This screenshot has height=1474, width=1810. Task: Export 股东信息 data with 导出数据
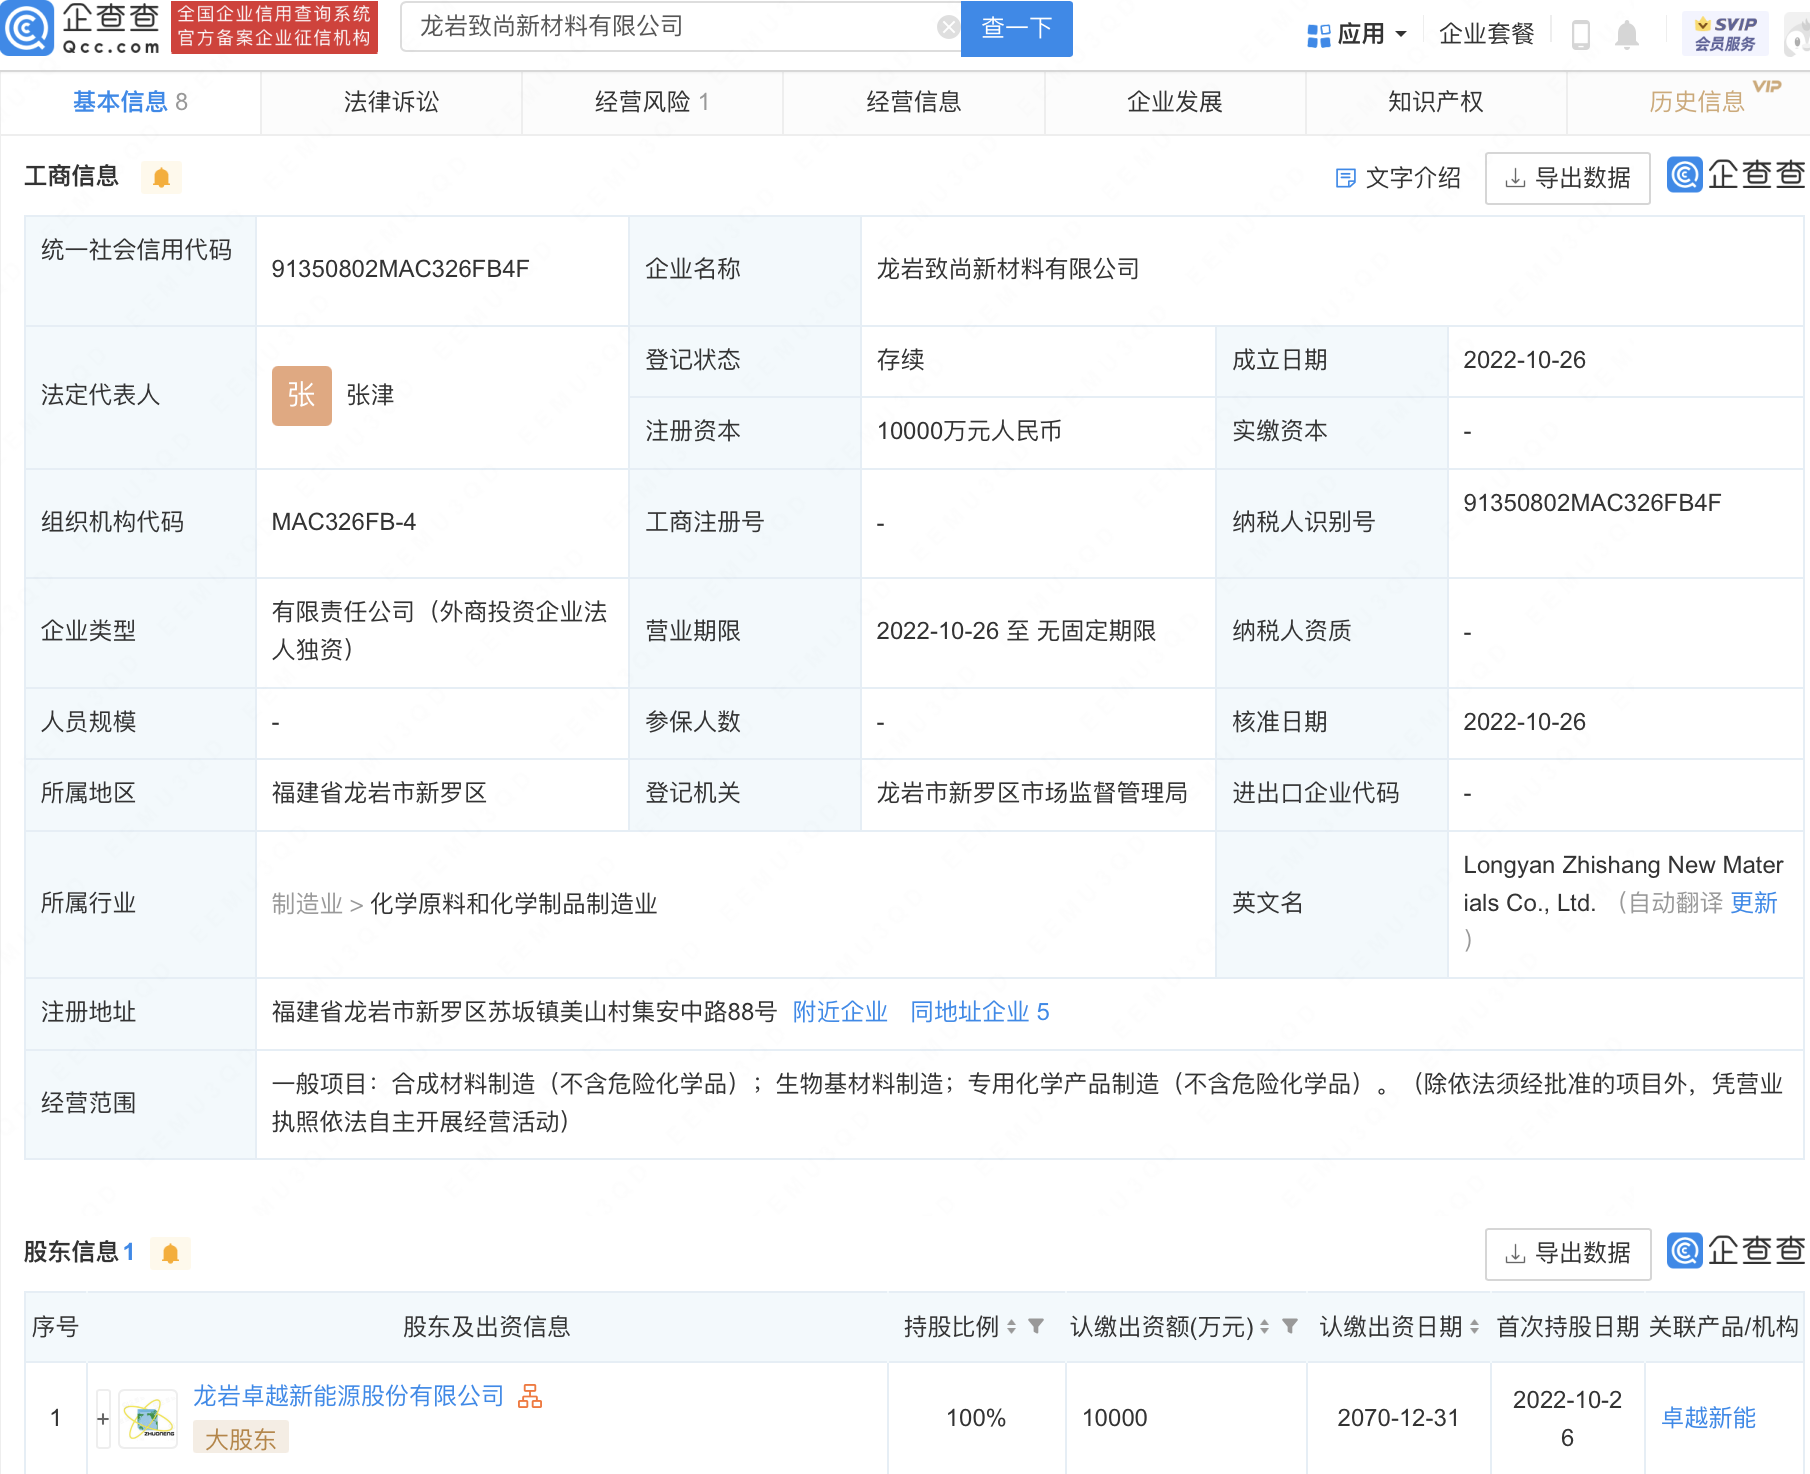click(x=1567, y=1253)
